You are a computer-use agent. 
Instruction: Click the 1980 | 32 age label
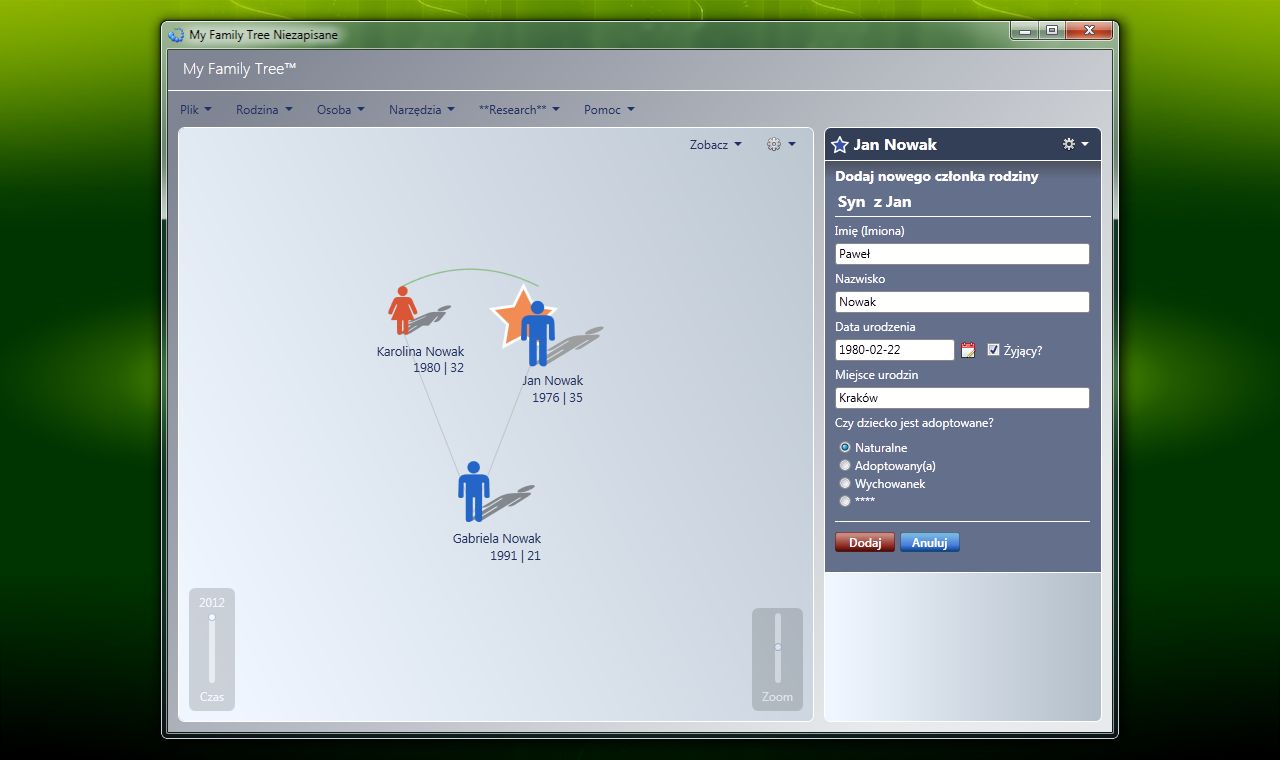(x=438, y=368)
